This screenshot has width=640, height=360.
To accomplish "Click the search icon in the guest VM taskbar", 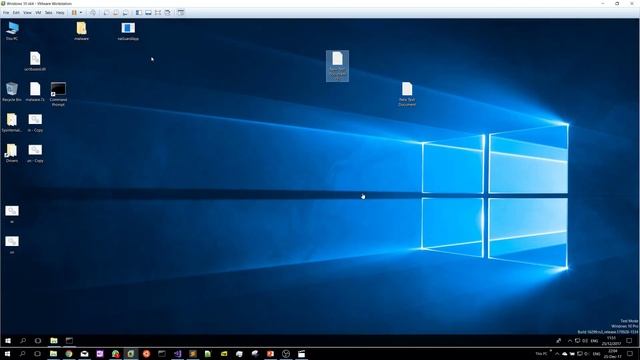I will tap(23, 340).
